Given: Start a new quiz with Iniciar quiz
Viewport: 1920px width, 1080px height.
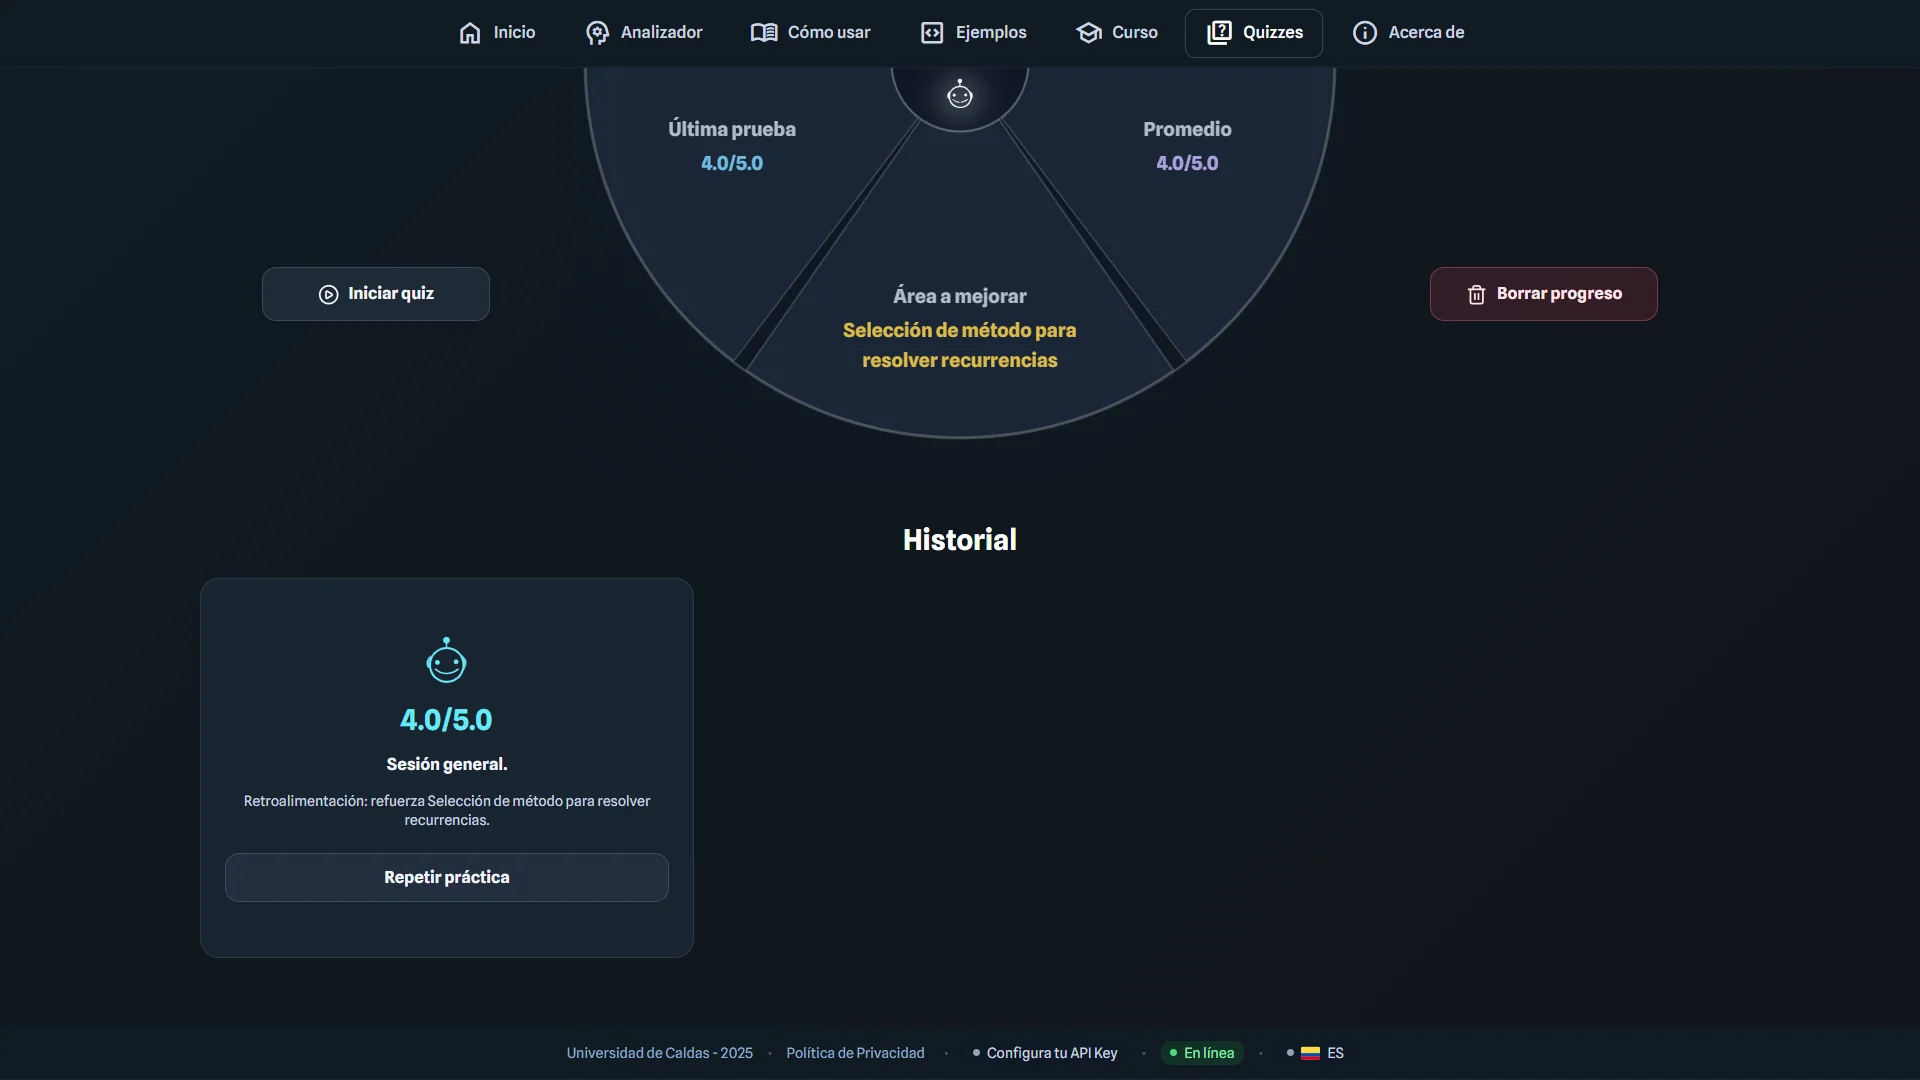Looking at the screenshot, I should (x=376, y=294).
